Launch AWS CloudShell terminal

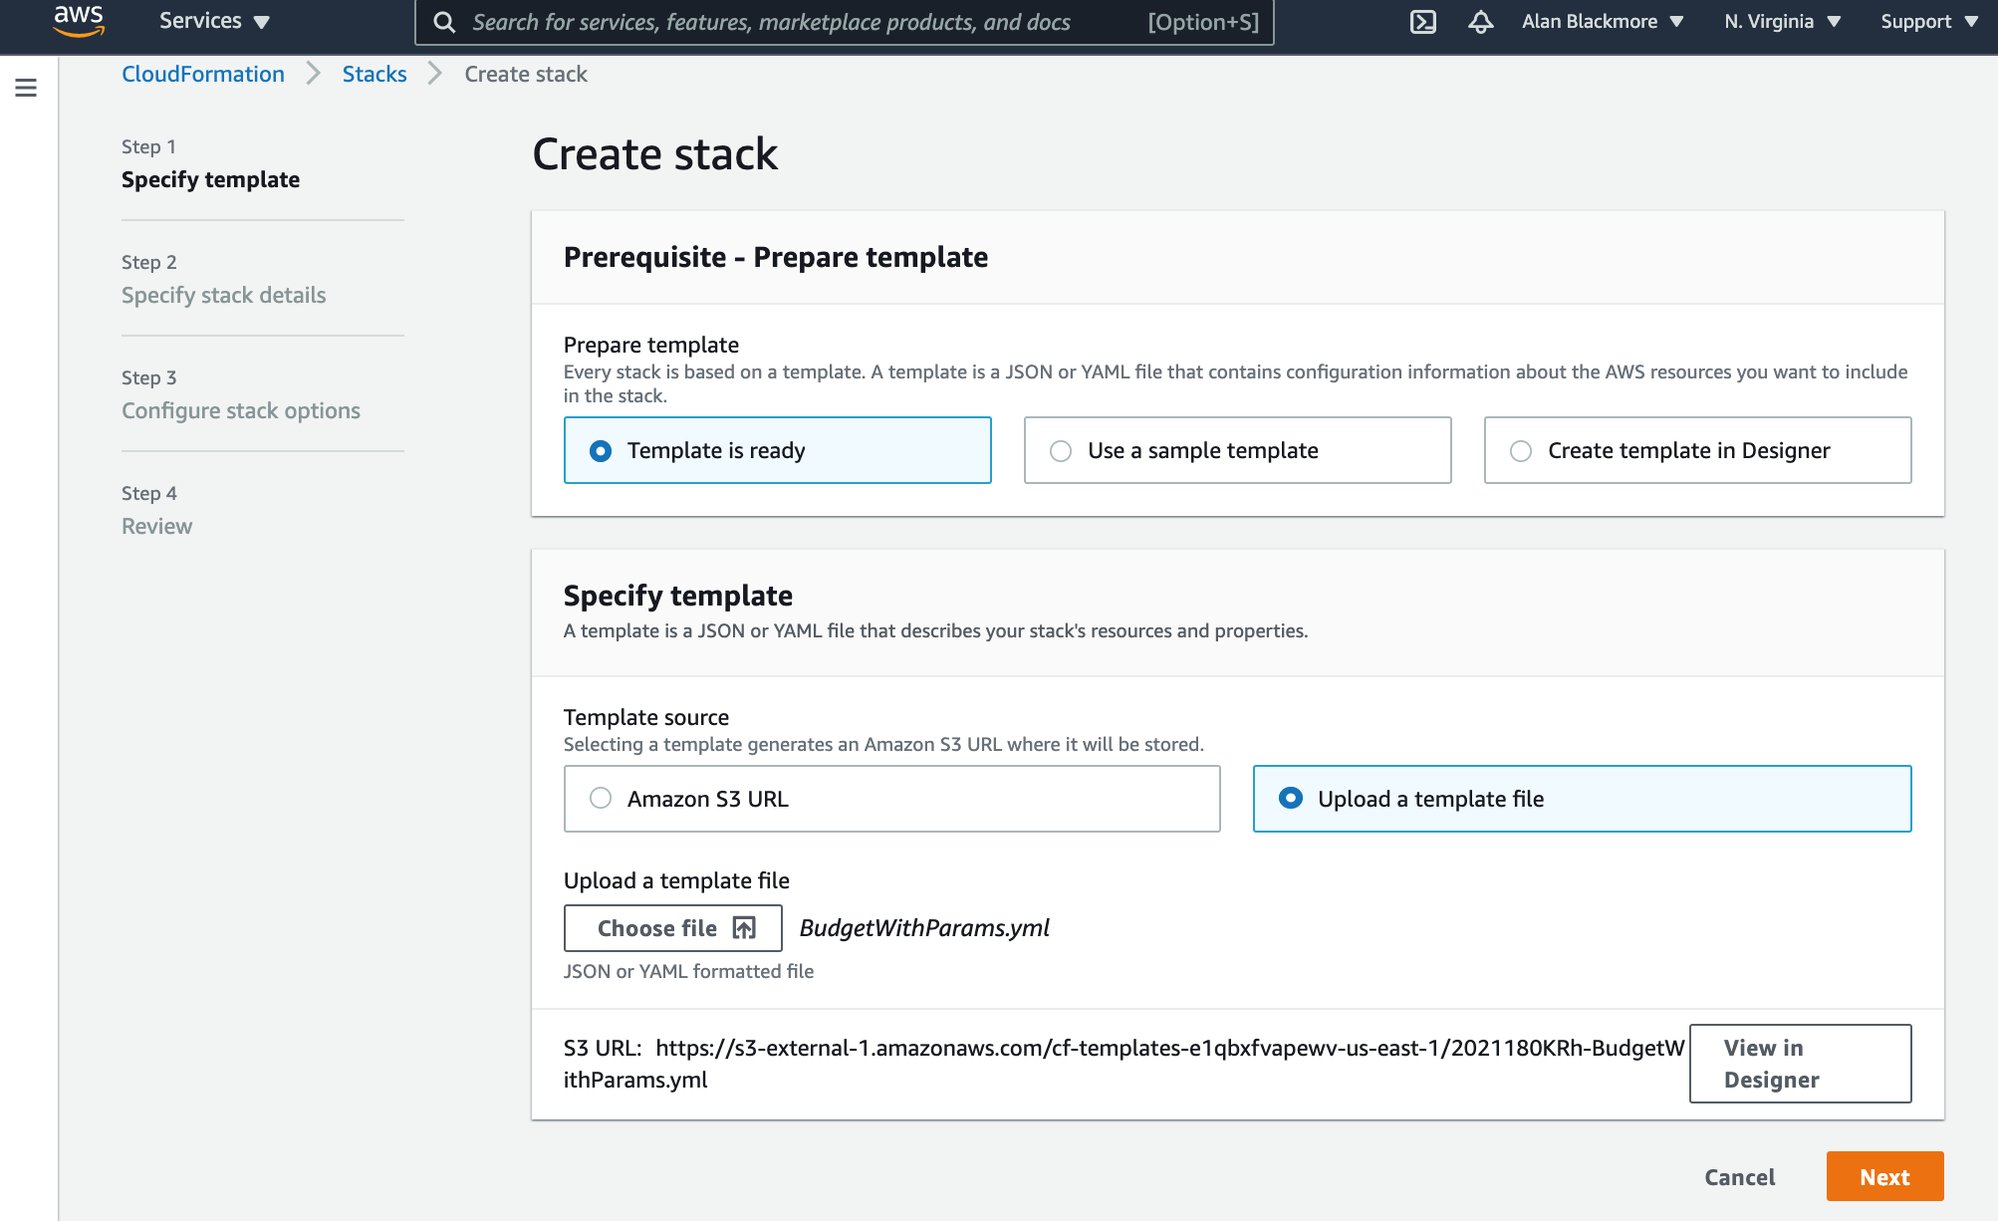point(1422,20)
